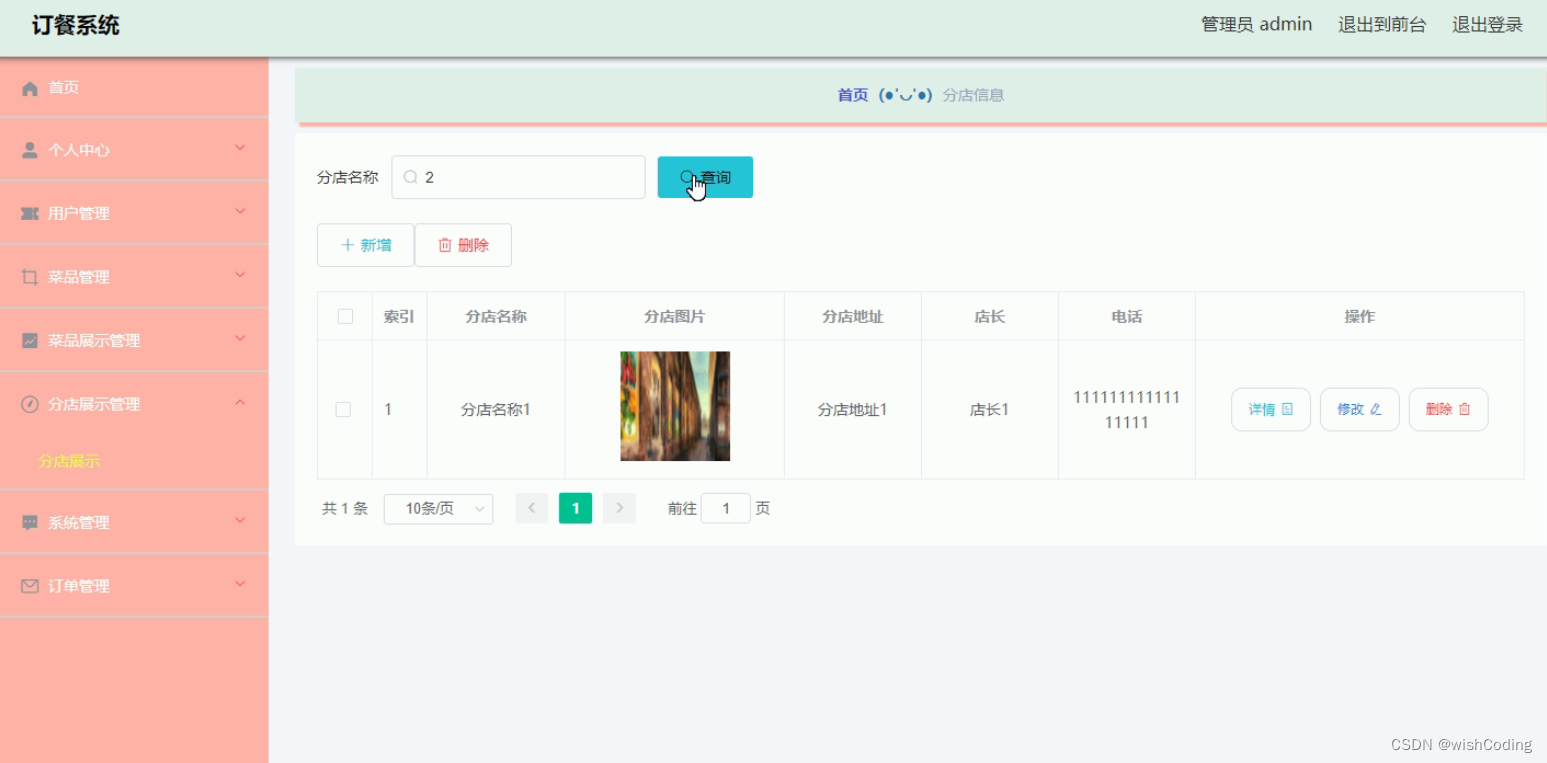Open the 10条/页 page-size dropdown
Viewport: 1547px width, 763px height.
[x=438, y=508]
